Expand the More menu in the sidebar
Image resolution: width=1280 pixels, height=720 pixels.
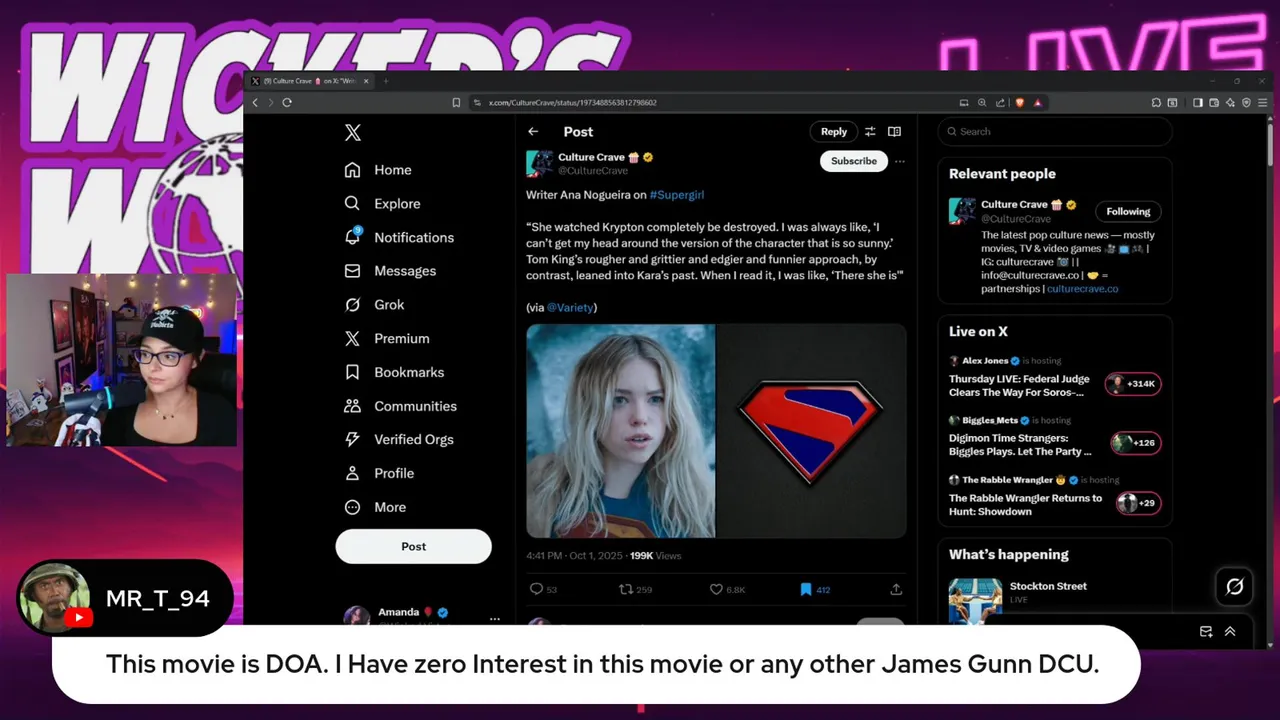coord(375,507)
